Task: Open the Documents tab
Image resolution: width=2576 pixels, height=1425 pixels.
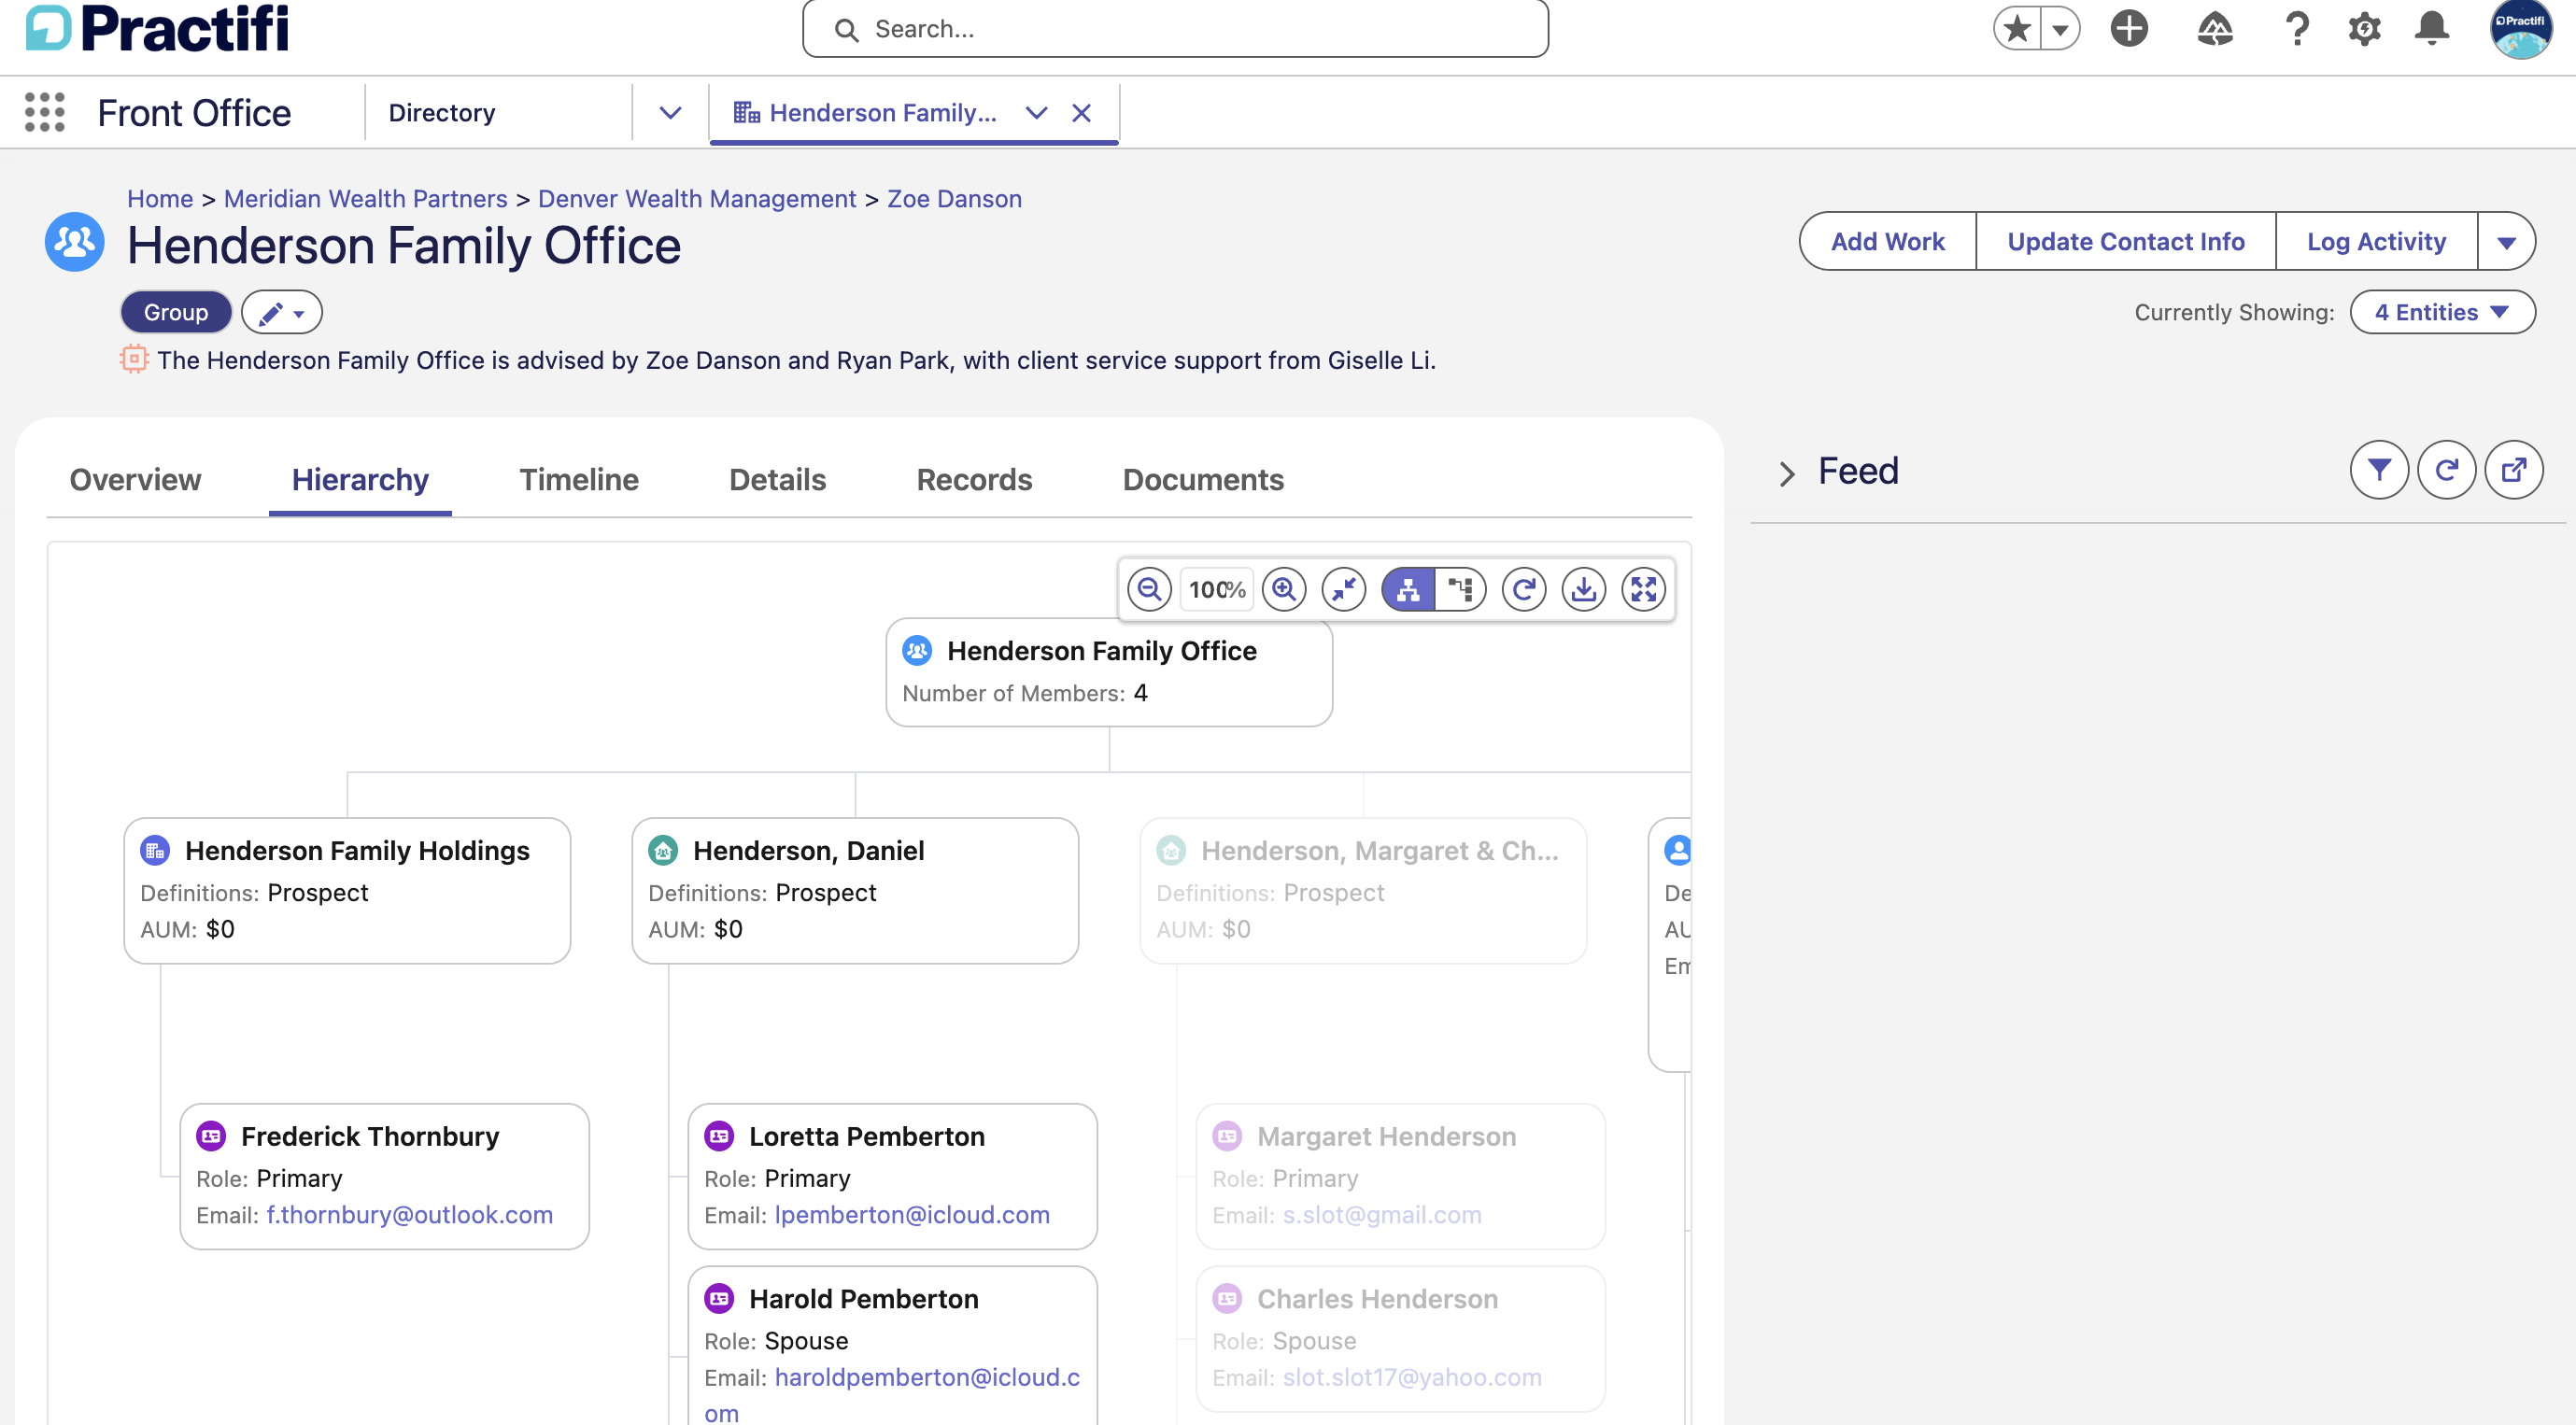Action: 1203,480
